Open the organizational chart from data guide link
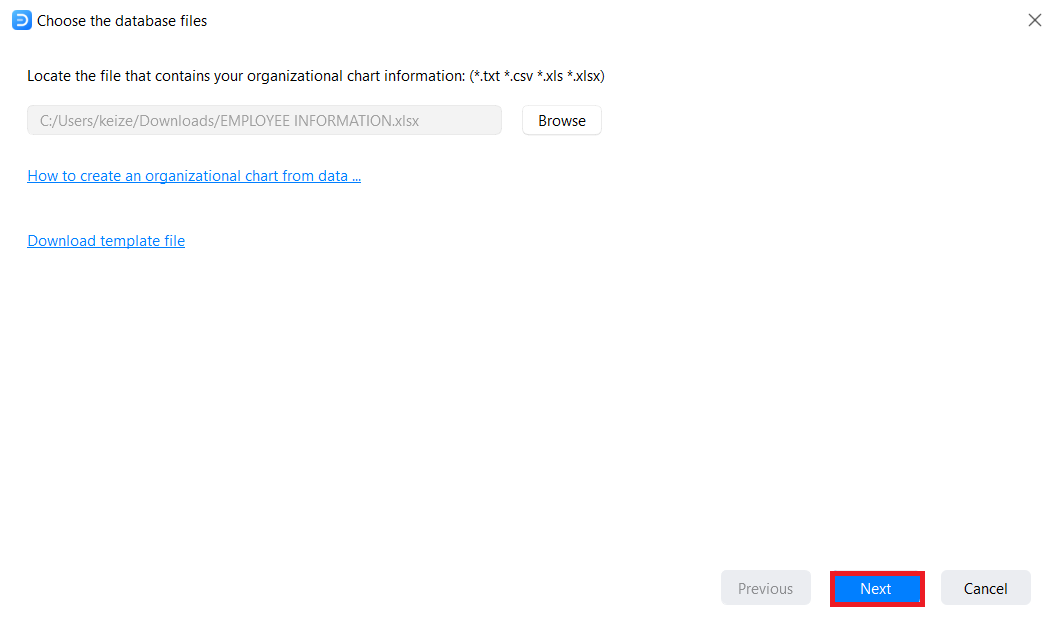Screen dimensions: 1057x627 point(194,176)
